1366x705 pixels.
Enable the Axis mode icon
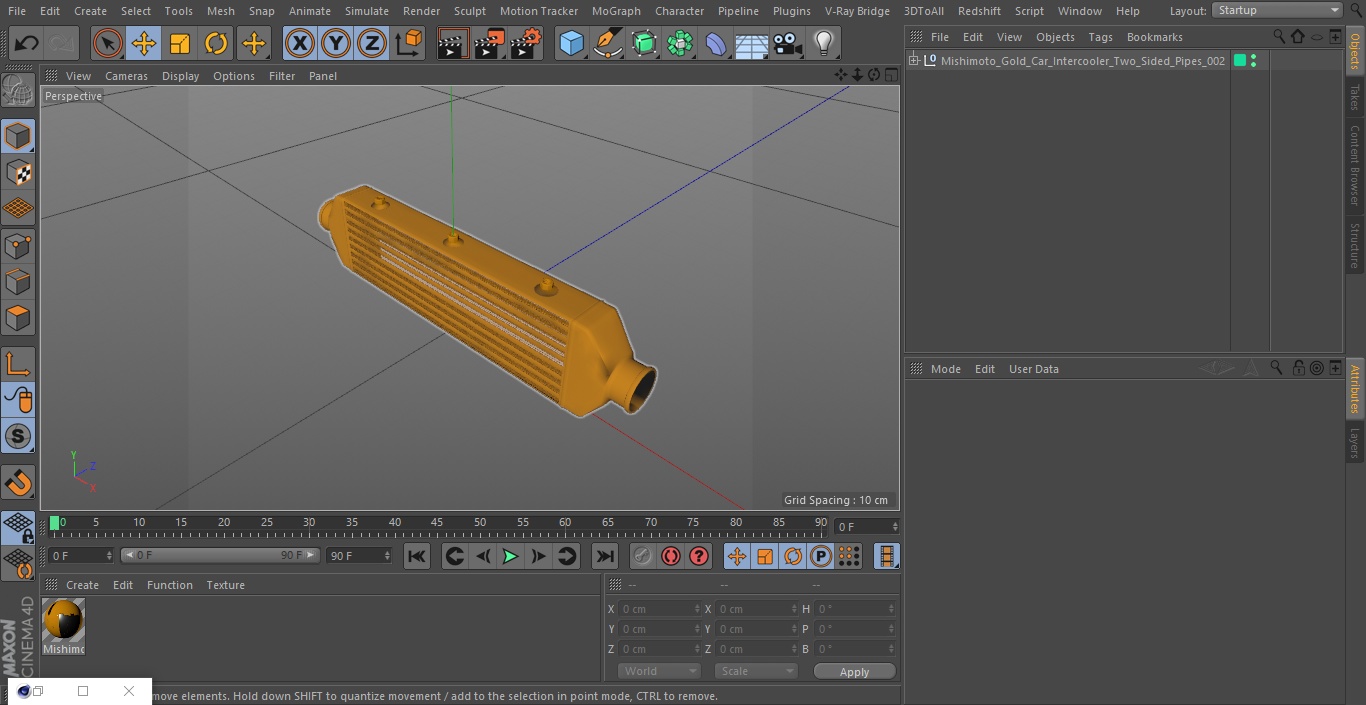(x=18, y=363)
